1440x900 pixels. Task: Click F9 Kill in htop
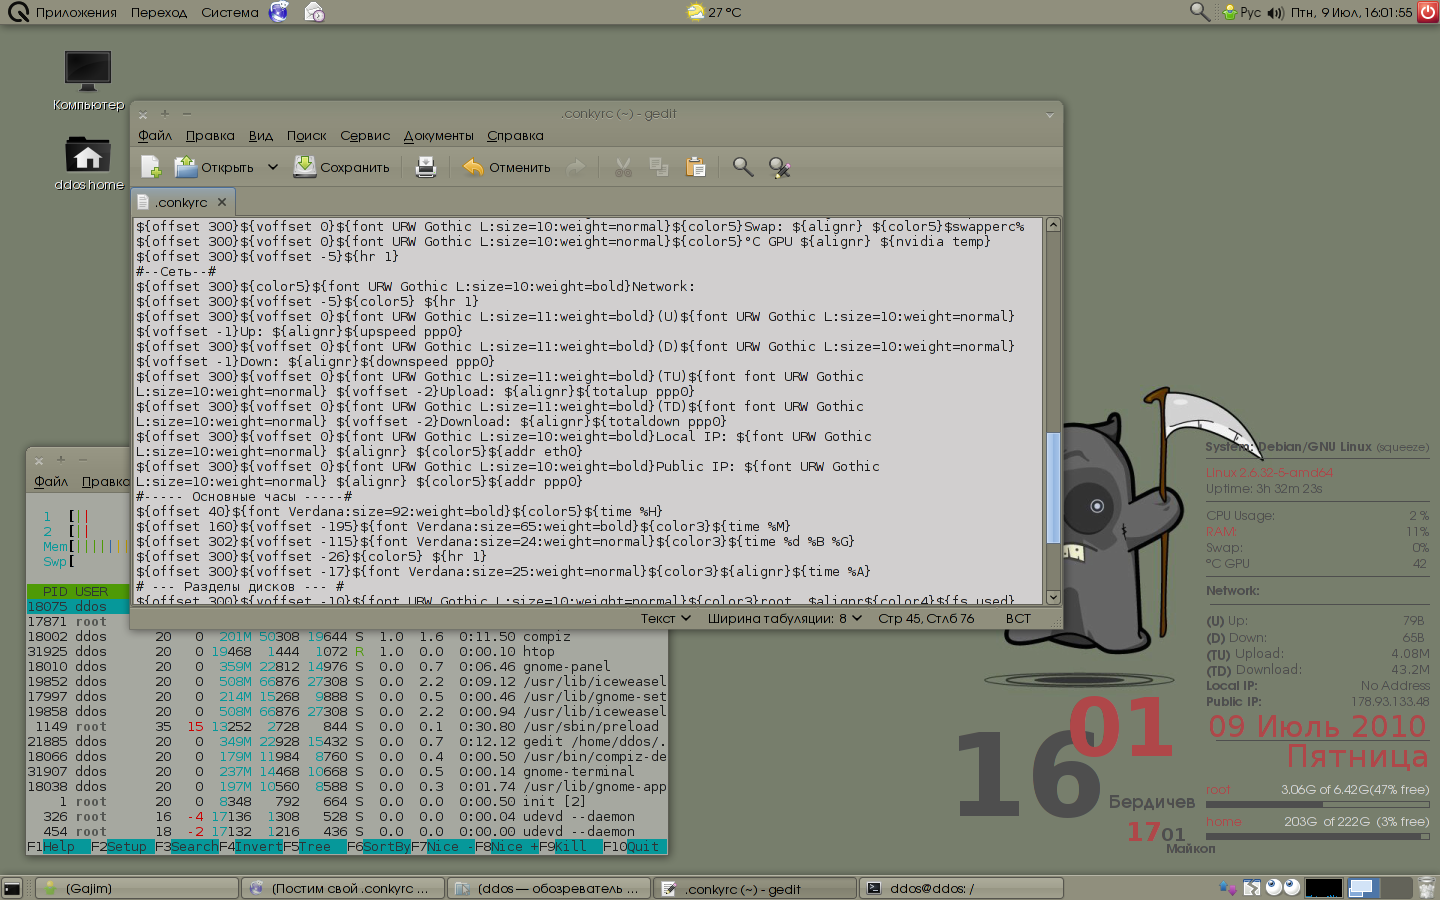(571, 846)
